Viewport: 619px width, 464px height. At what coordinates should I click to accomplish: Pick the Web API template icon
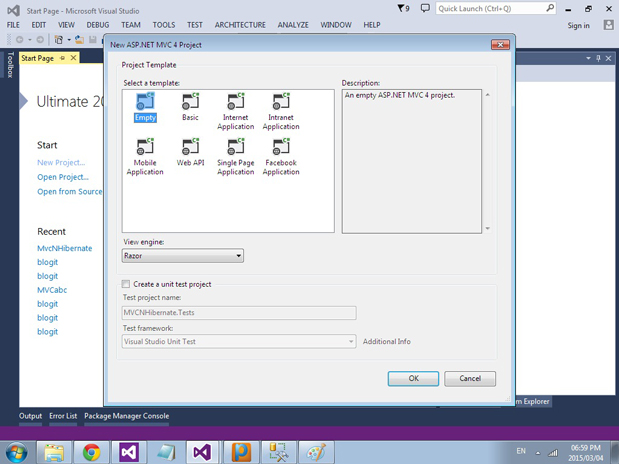pos(190,146)
